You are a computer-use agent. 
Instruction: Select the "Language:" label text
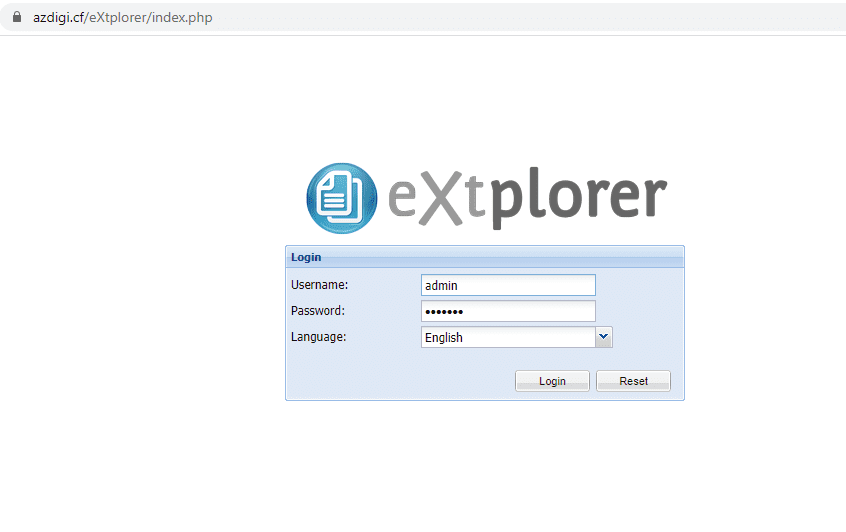318,337
